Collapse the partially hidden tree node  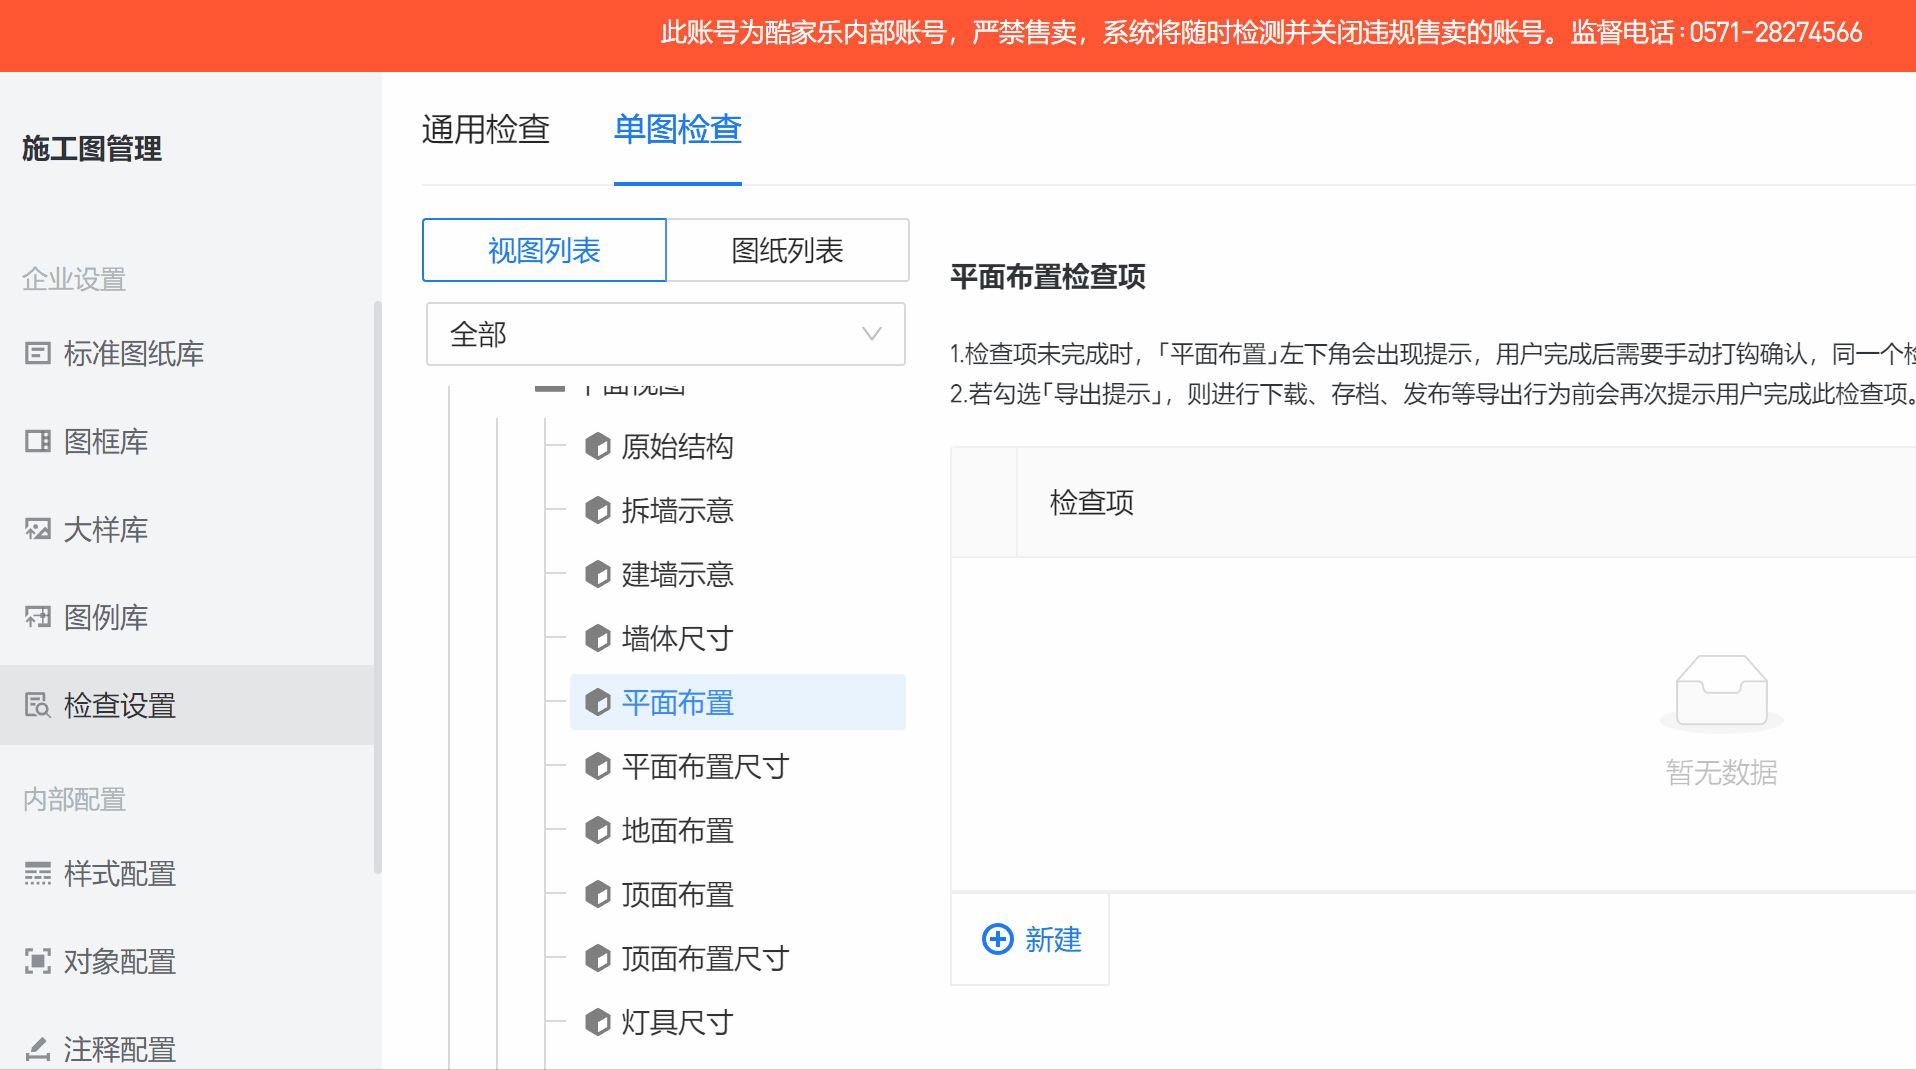click(550, 389)
